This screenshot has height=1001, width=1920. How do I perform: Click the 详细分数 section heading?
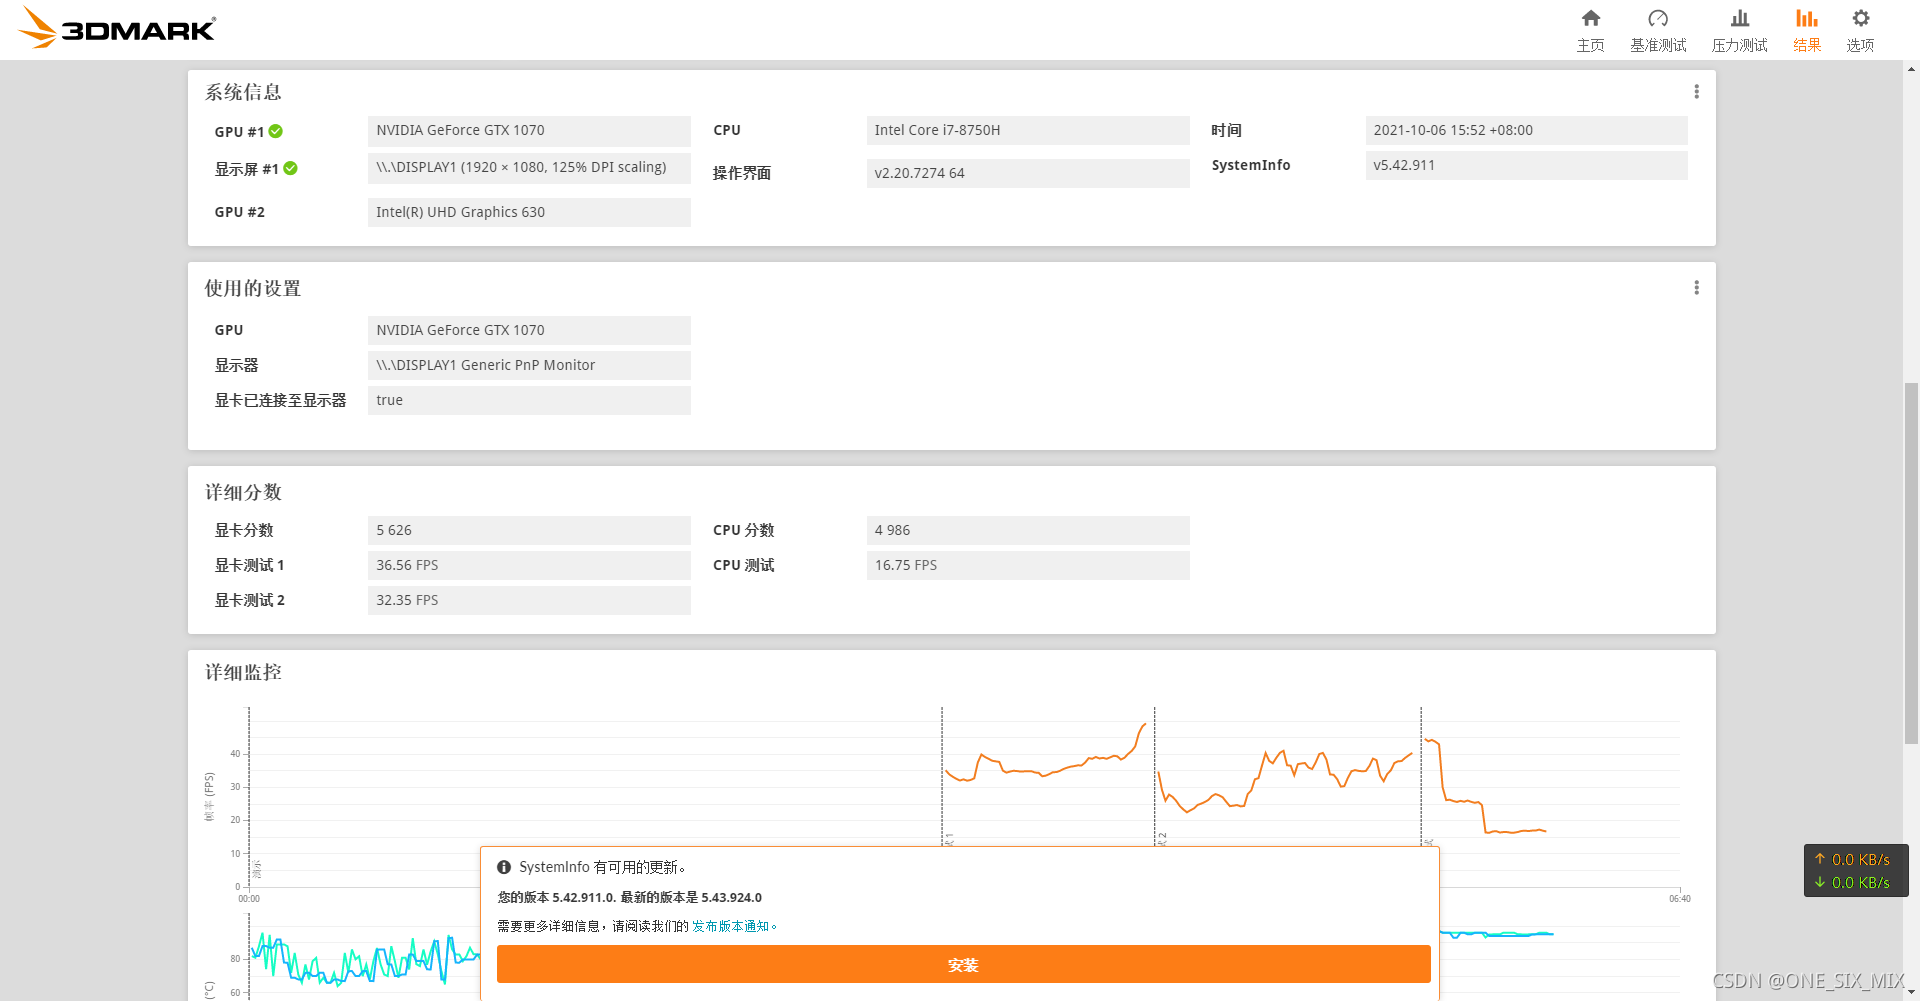[243, 492]
